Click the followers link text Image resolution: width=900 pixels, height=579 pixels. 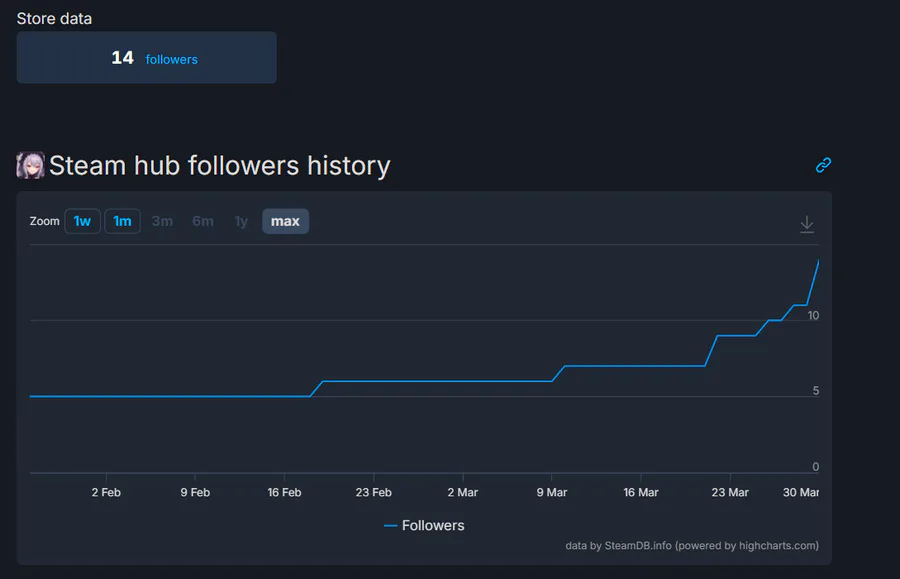pyautogui.click(x=172, y=59)
